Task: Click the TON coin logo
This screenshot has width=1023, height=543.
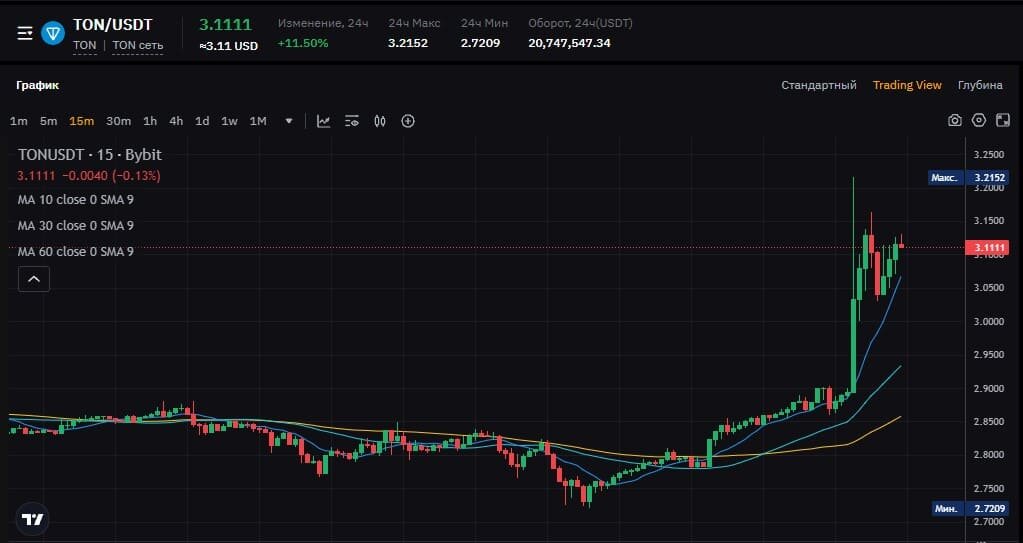Action: click(53, 33)
